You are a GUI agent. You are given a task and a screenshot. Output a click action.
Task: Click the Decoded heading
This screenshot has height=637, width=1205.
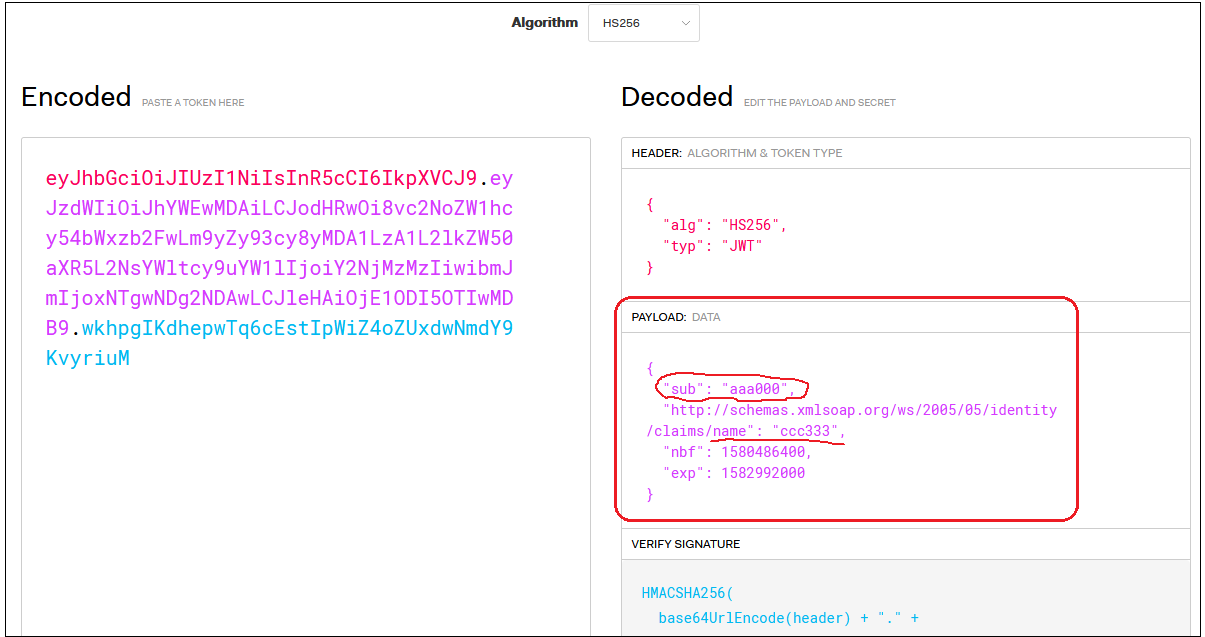coord(677,97)
